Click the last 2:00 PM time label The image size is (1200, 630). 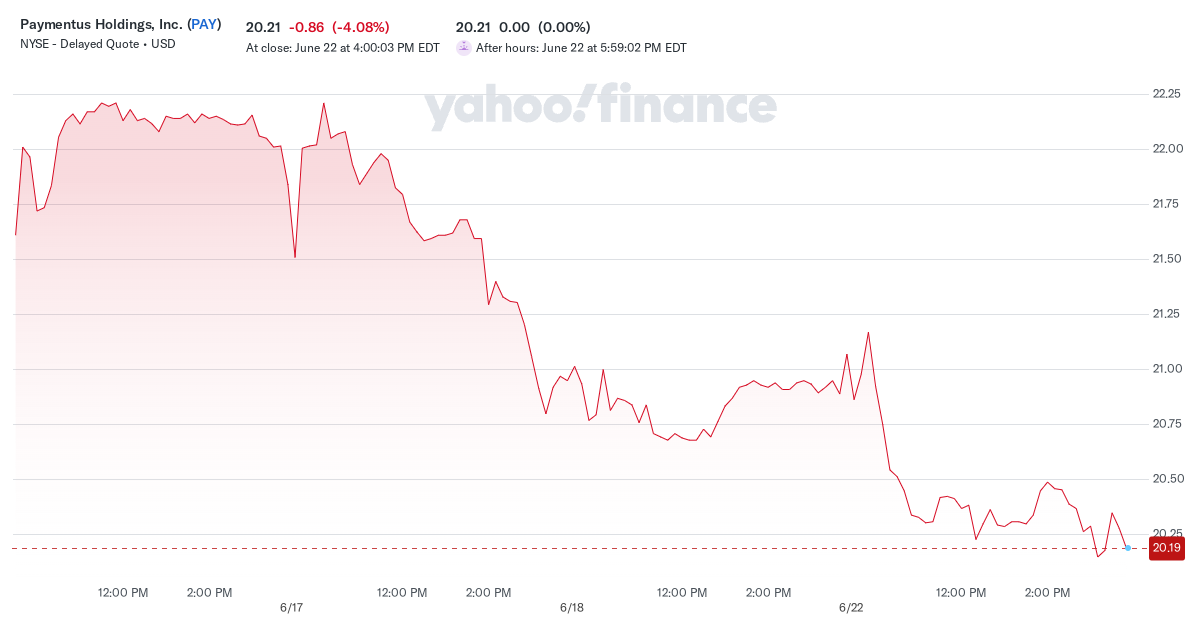coord(1047,593)
